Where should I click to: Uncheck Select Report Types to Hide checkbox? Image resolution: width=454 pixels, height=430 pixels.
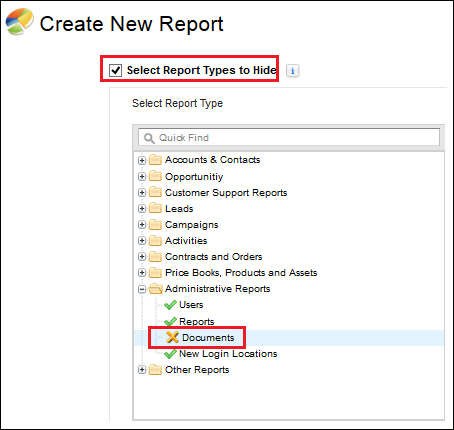(x=115, y=70)
